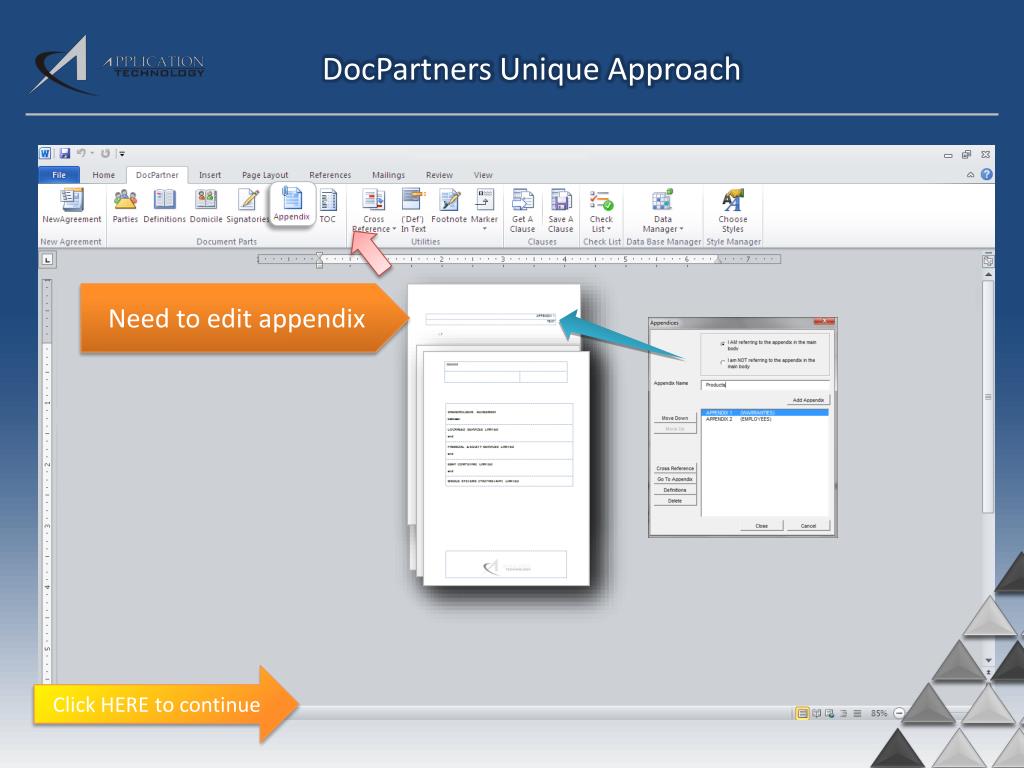Click the NewAgreement ribbon icon
The height and width of the screenshot is (768, 1024).
72,199
